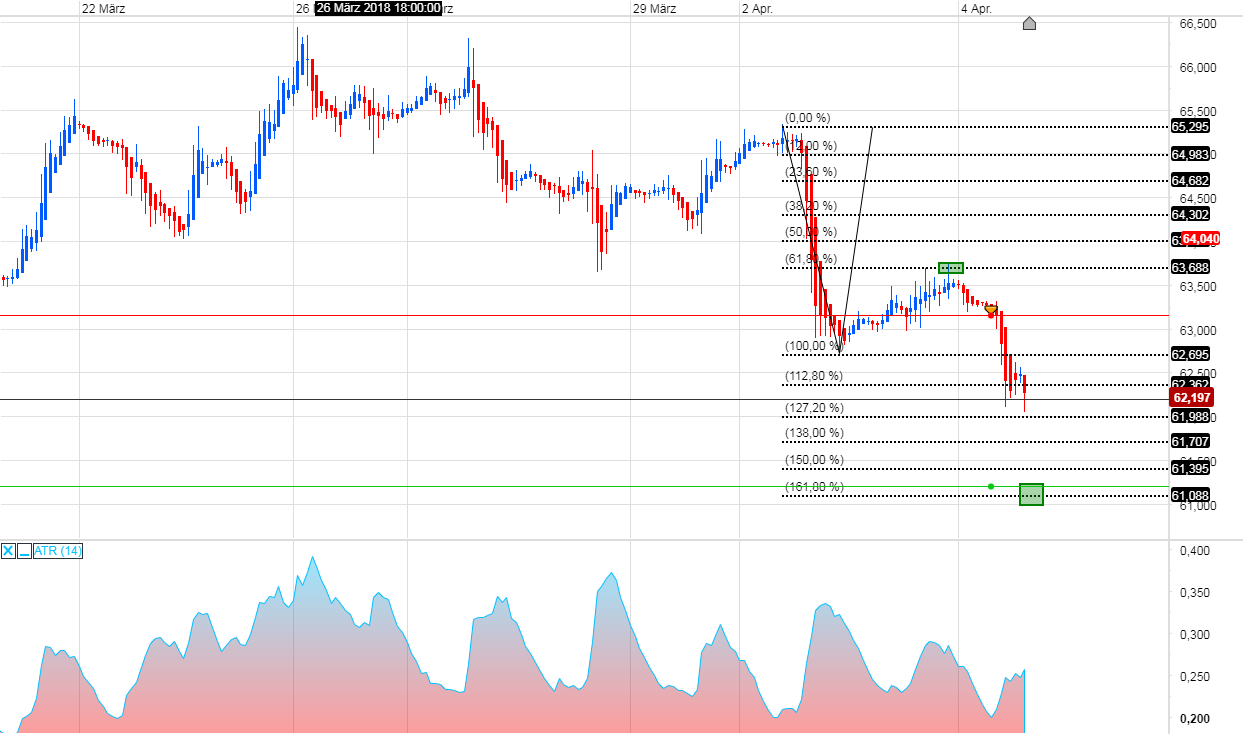This screenshot has height=739, width=1243.
Task: Select the gray arrow marker at chart top
Action: pyautogui.click(x=1030, y=24)
